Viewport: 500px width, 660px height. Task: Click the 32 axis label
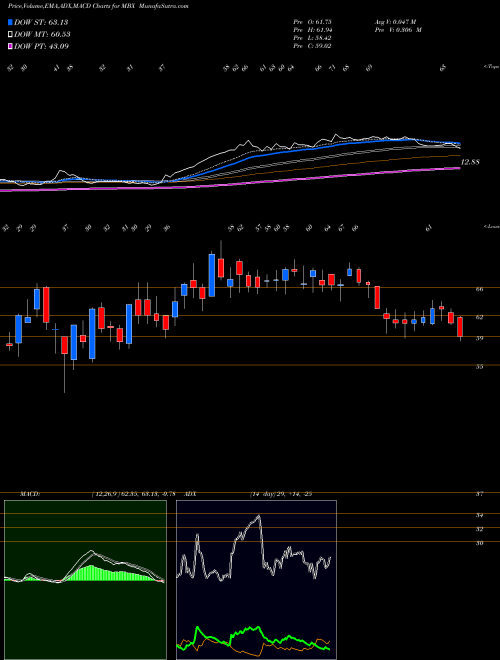click(479, 530)
